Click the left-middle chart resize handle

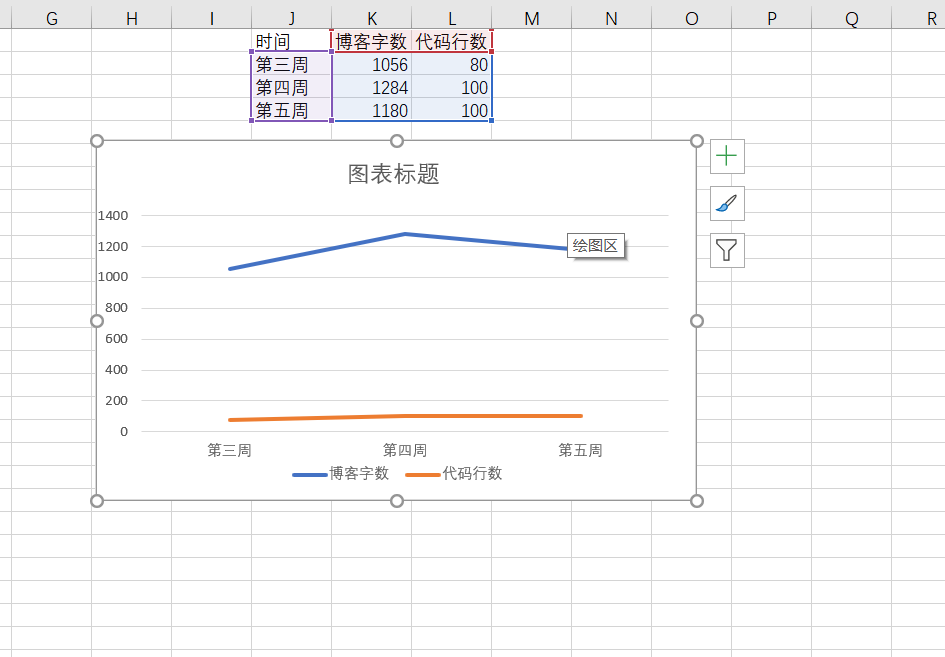tap(96, 321)
